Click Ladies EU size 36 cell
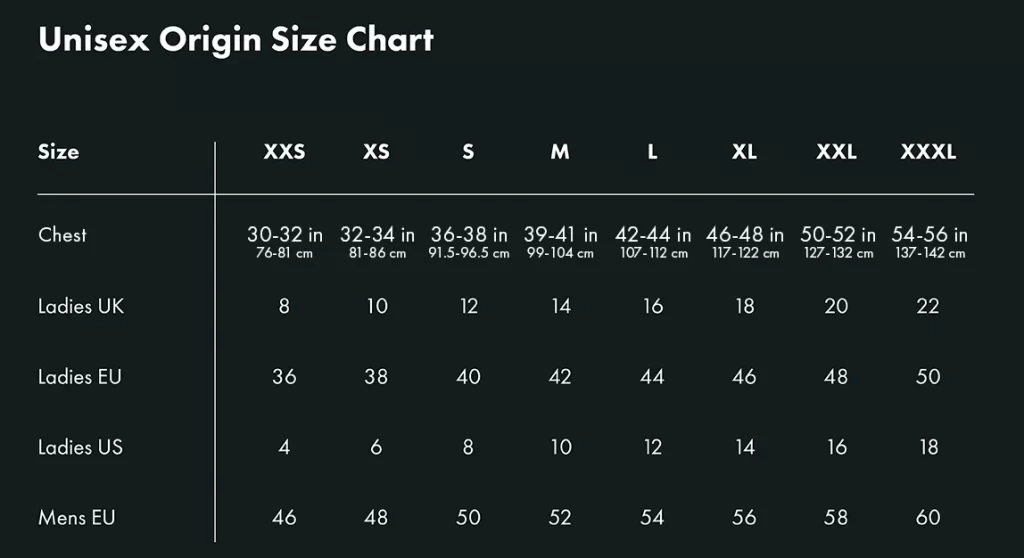 click(x=284, y=377)
